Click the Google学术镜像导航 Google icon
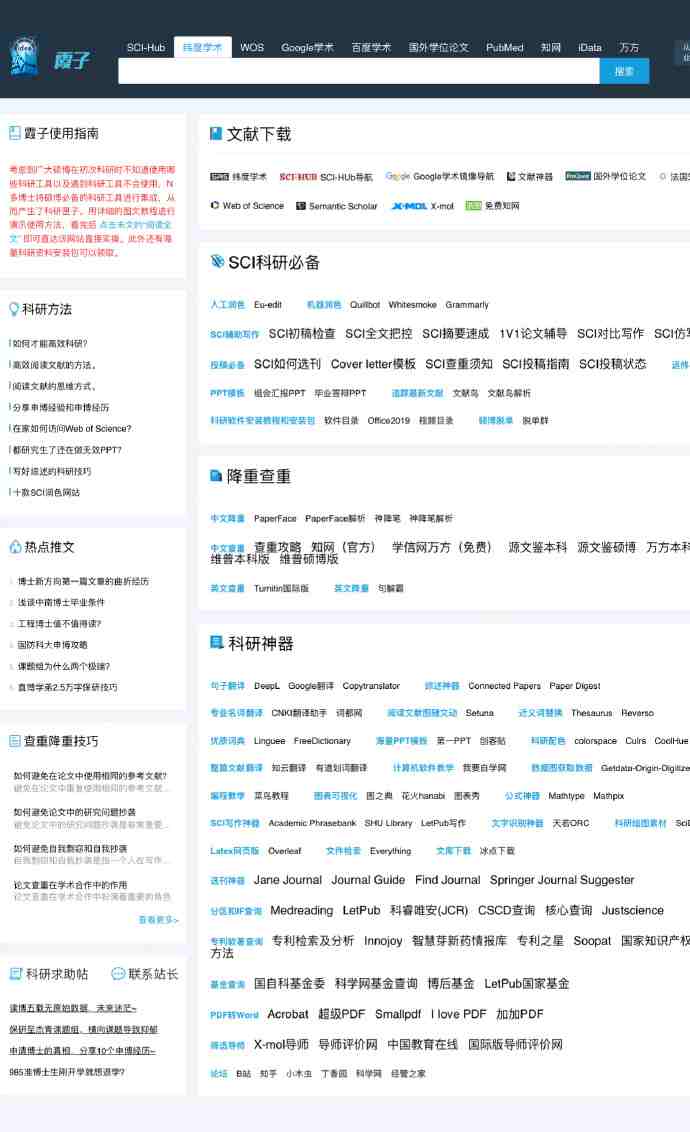This screenshot has height=1132, width=690. point(398,177)
